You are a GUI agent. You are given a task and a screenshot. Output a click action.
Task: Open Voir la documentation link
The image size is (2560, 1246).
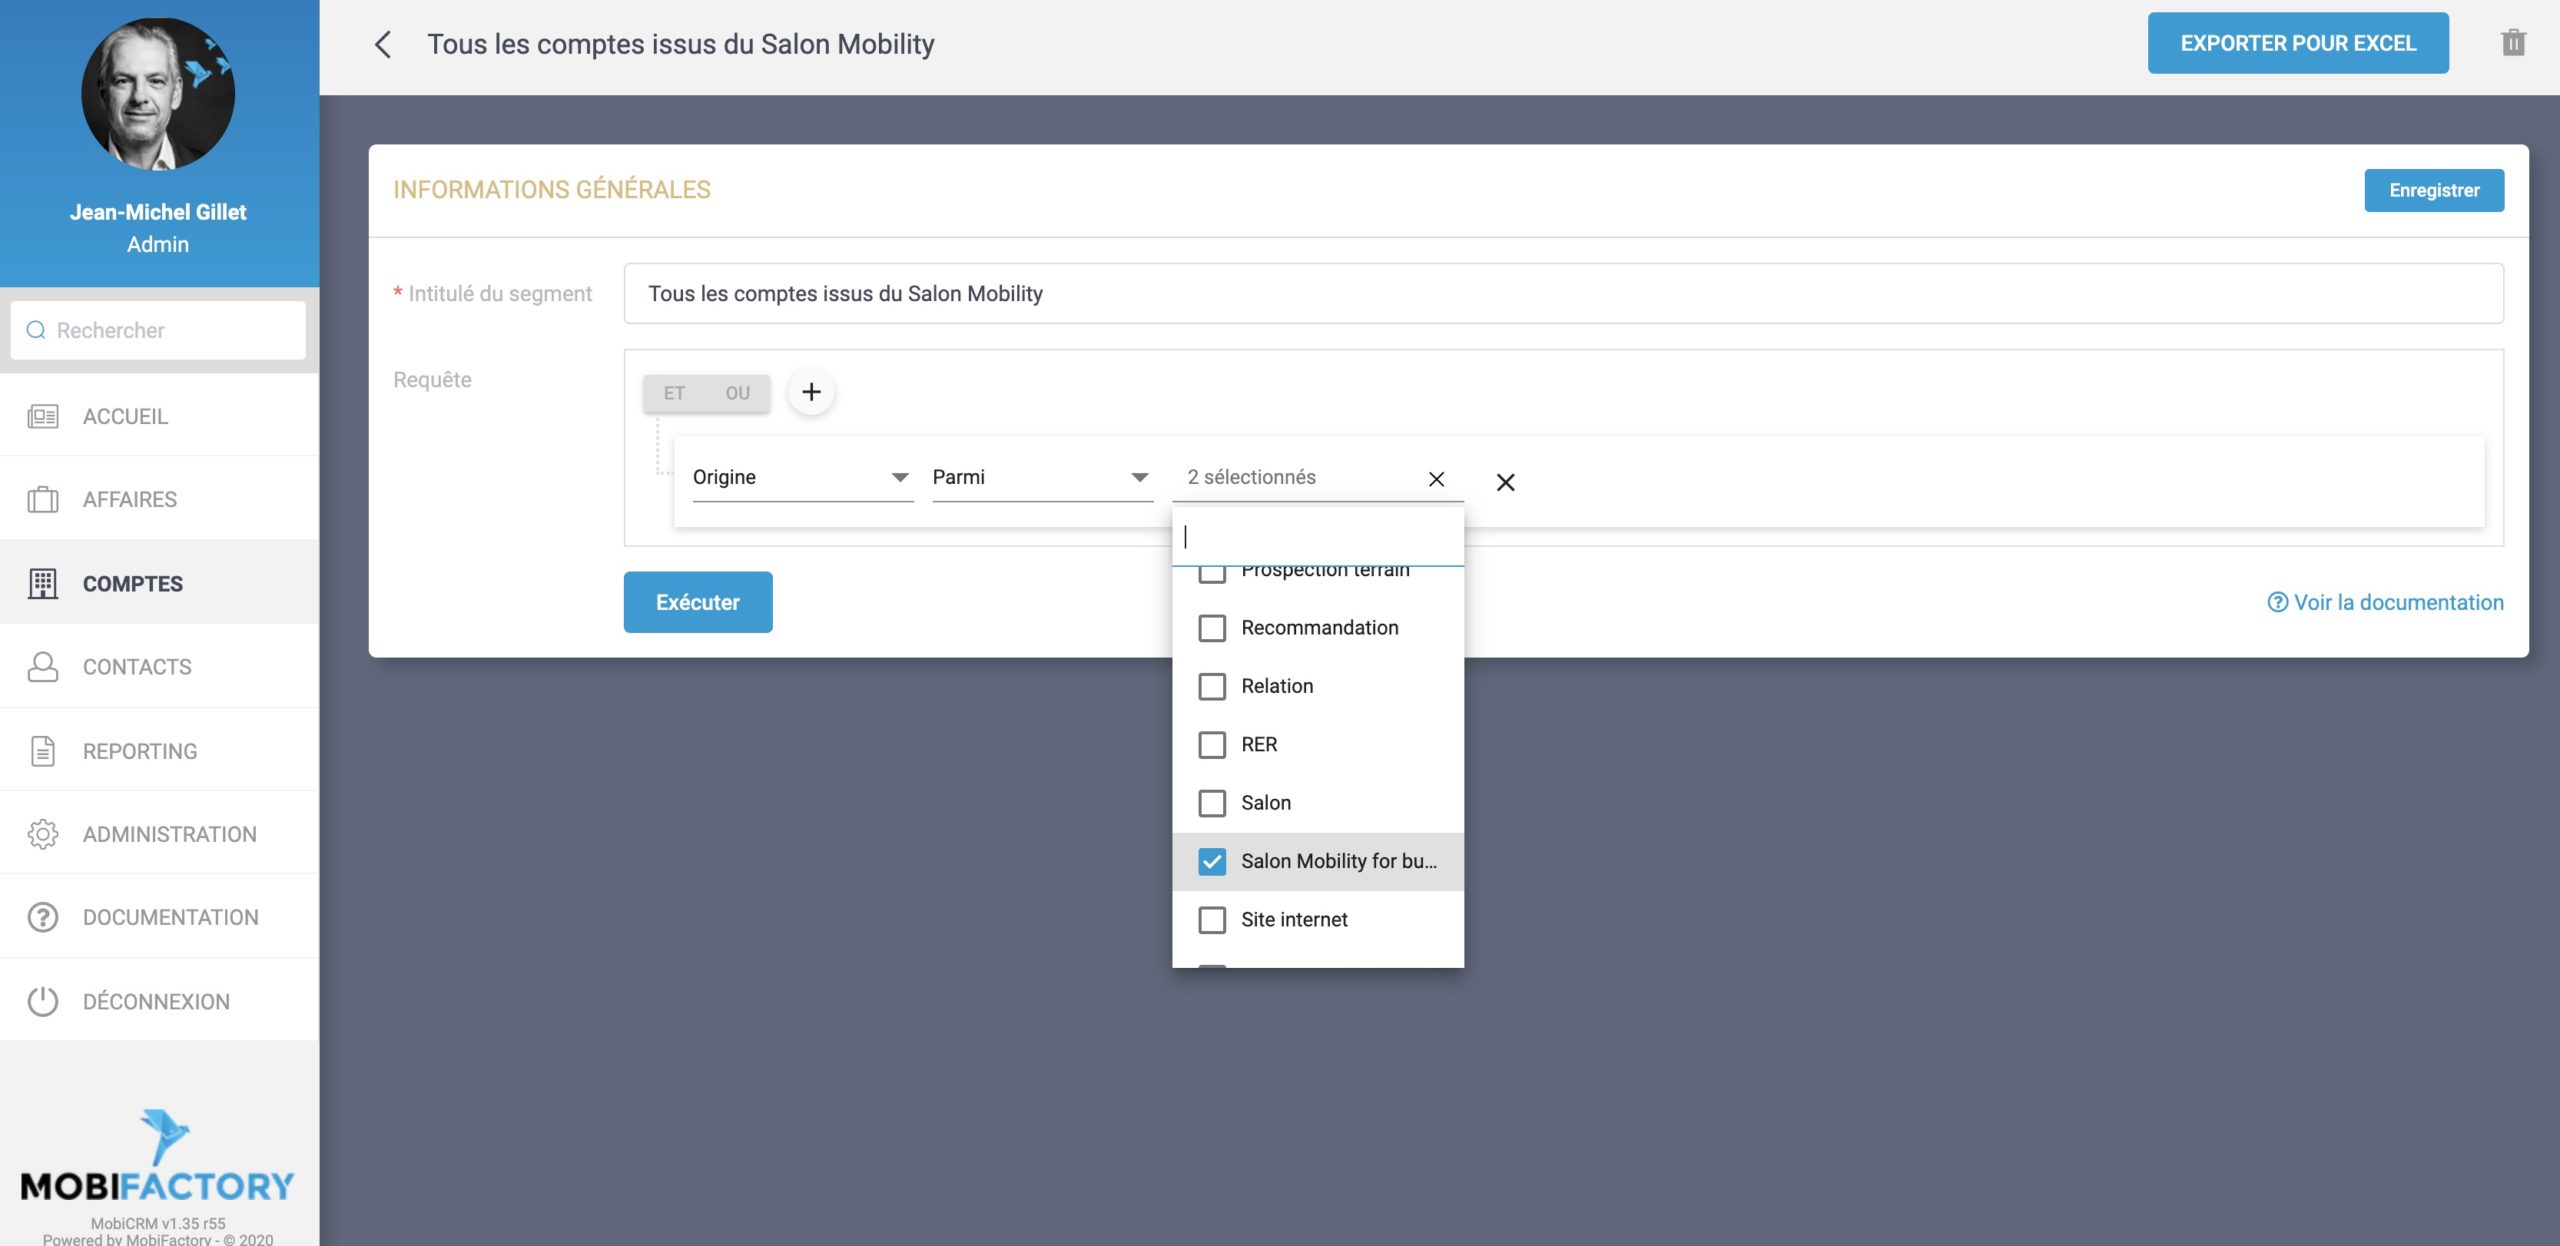[x=2386, y=602]
